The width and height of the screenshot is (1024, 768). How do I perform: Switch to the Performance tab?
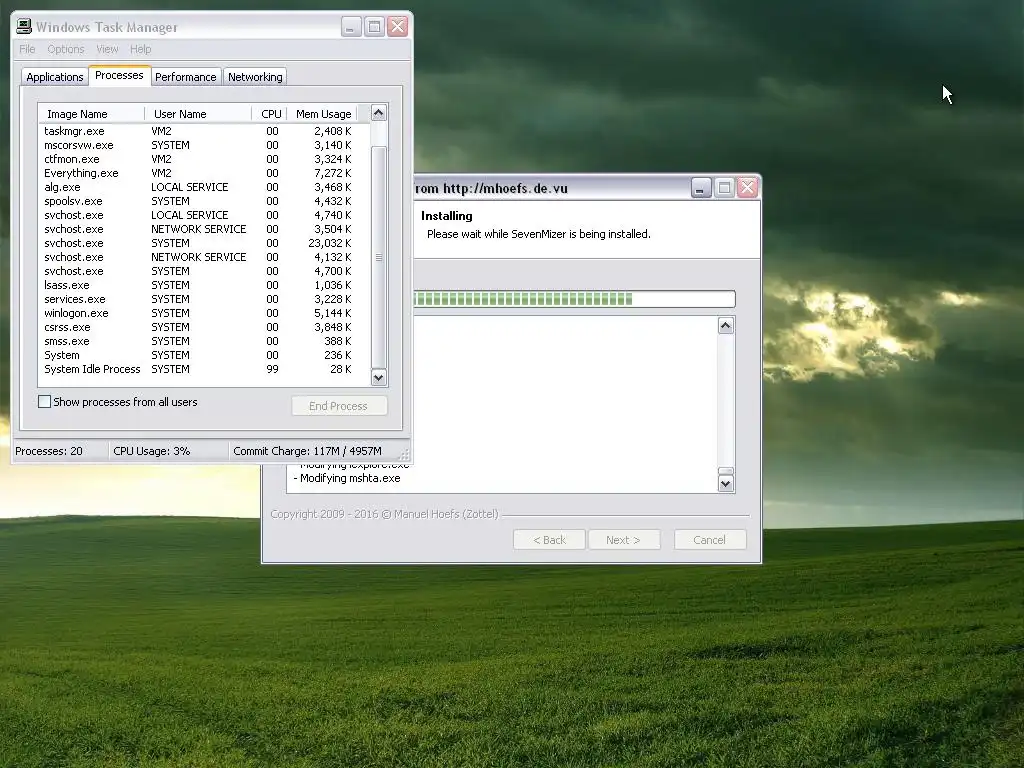[x=185, y=77]
